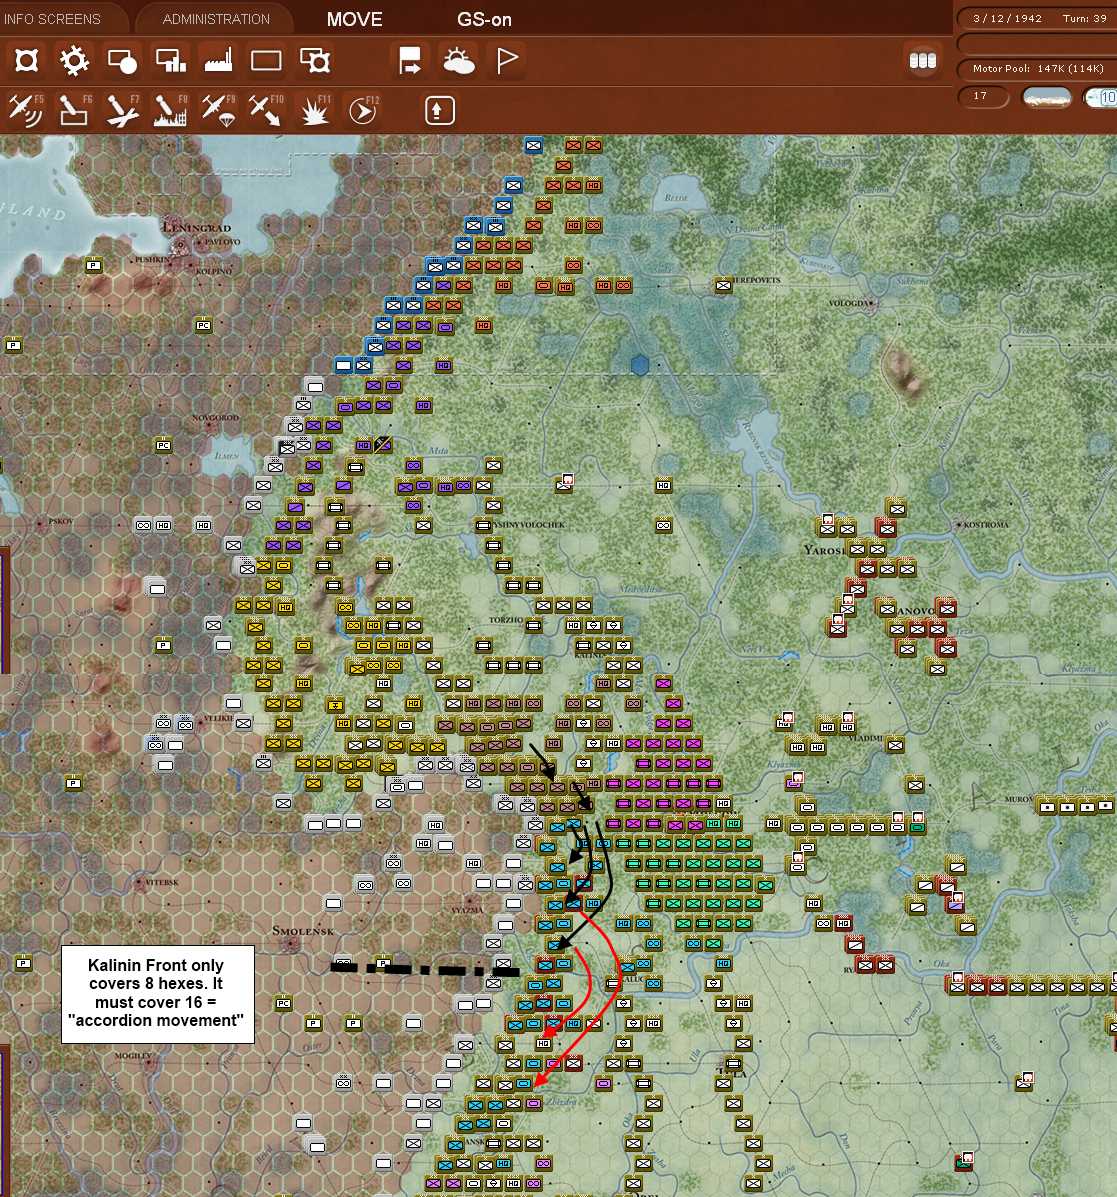Click the Mogilev town label
This screenshot has height=1197, width=1117.
133,1057
